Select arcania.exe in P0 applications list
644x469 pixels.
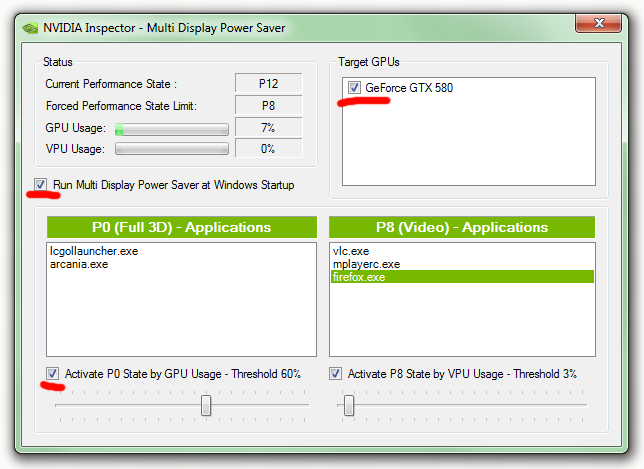(x=181, y=264)
